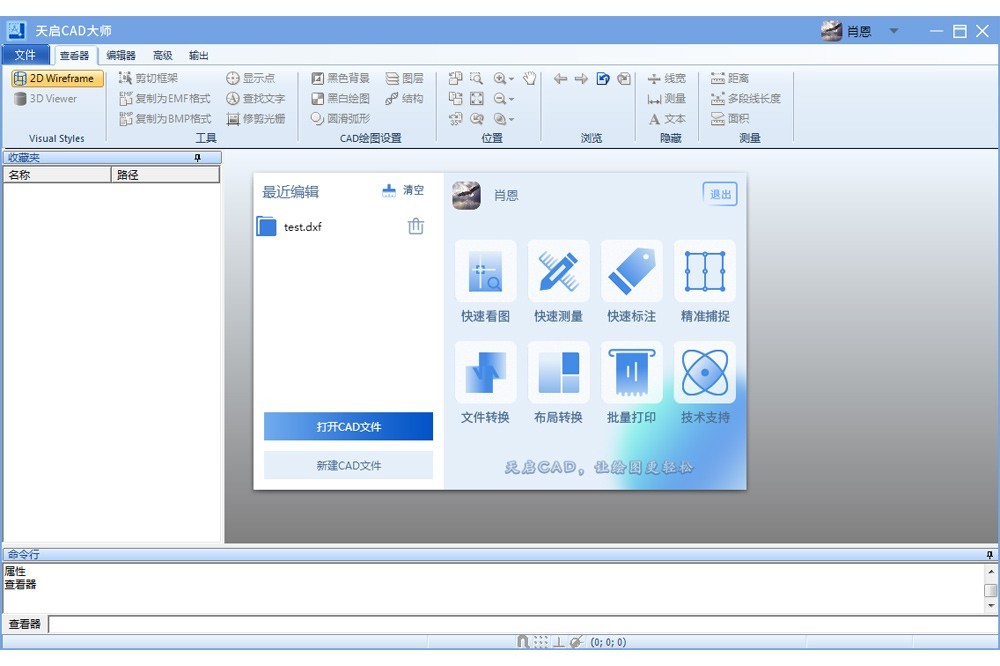Open recent file test.dxf
This screenshot has height=666, width=1000.
click(x=302, y=227)
